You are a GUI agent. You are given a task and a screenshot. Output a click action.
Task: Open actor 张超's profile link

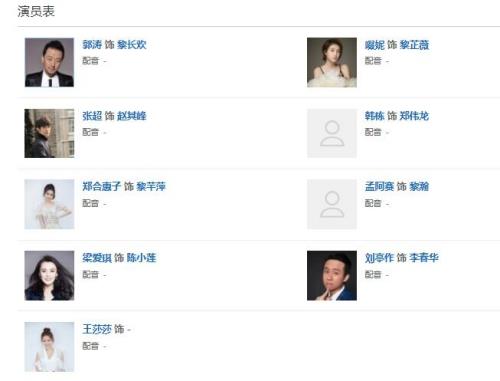coord(92,116)
